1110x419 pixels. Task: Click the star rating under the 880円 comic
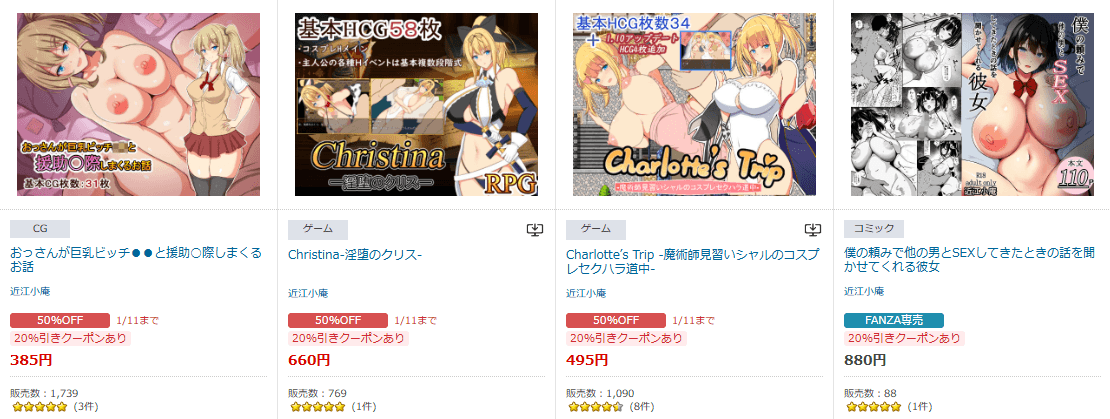pyautogui.click(x=873, y=407)
